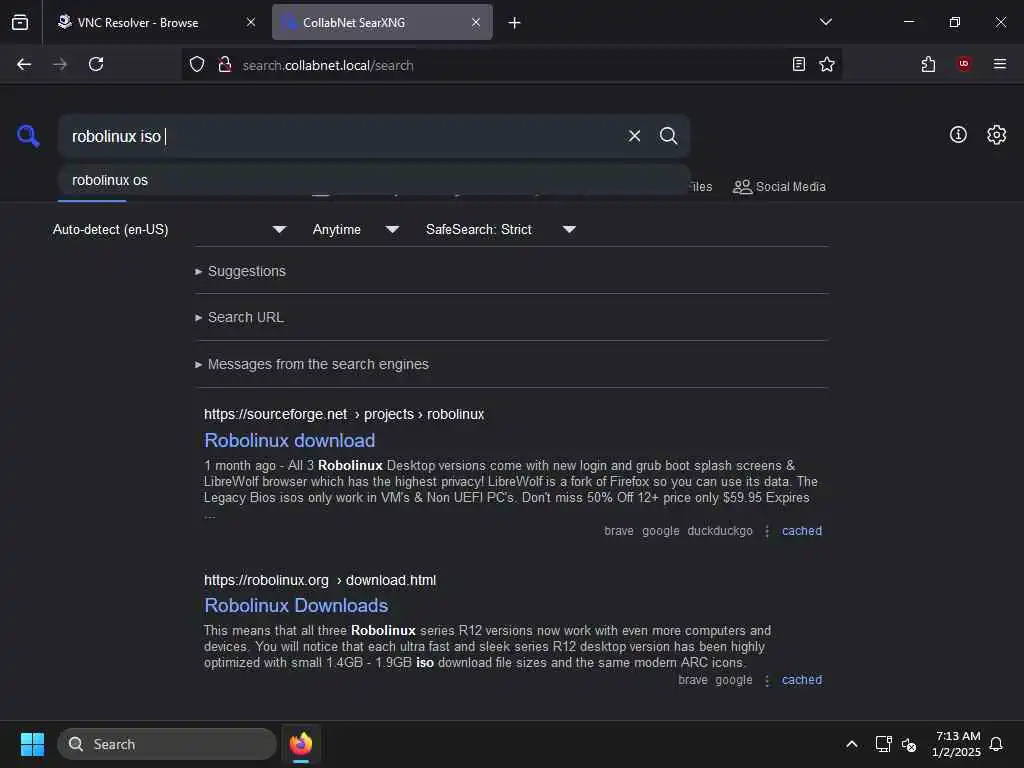Image resolution: width=1024 pixels, height=768 pixels.
Task: Click the insecure connection padlock icon
Action: click(225, 64)
